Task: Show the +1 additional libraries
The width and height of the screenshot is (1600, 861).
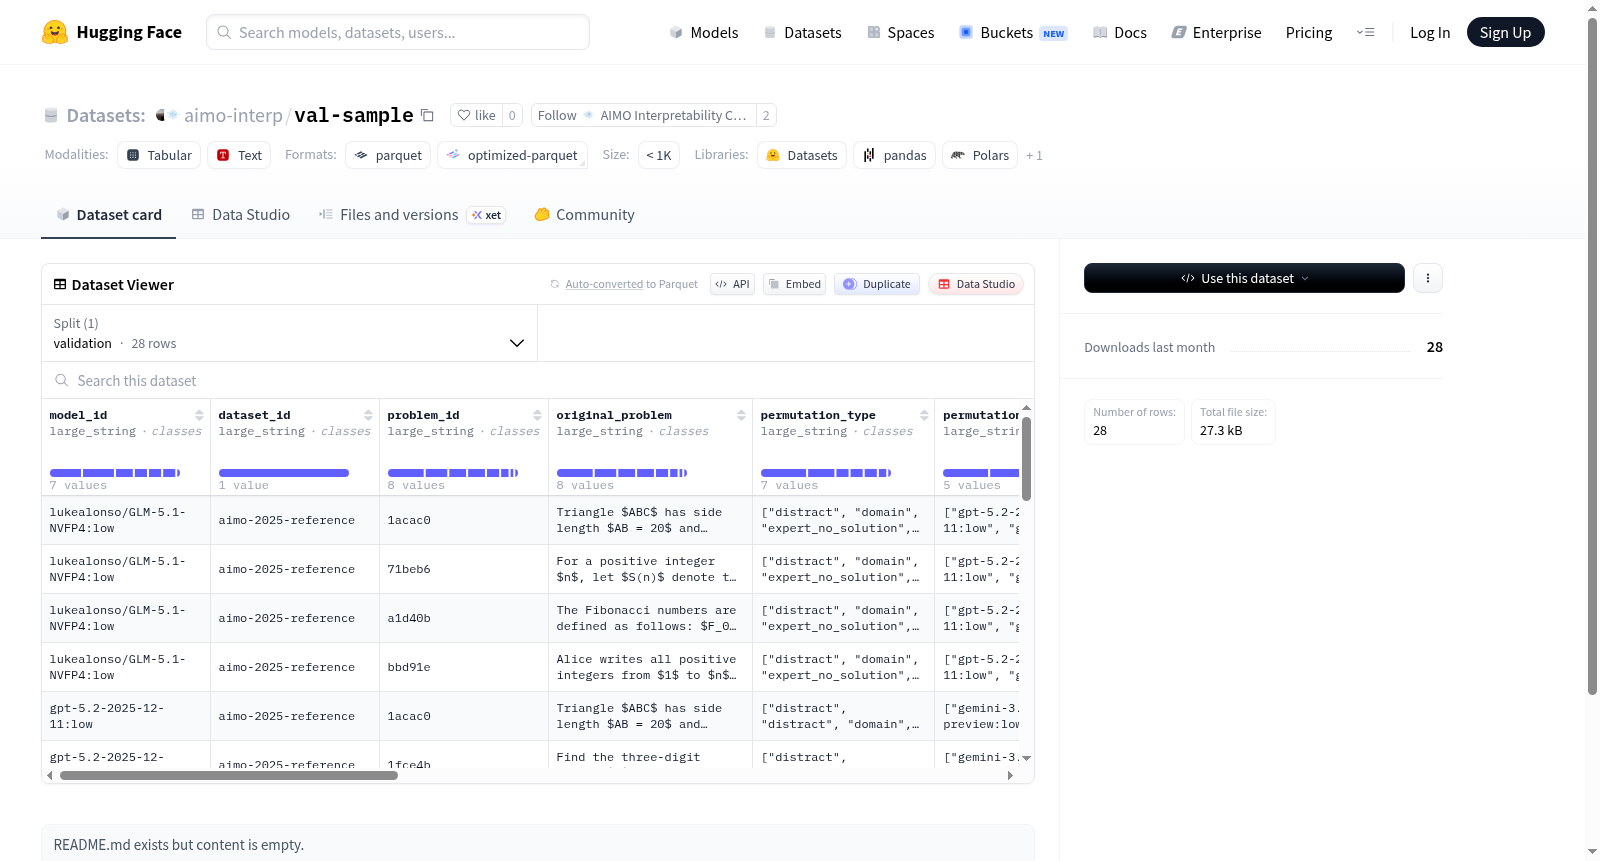Action: point(1034,155)
